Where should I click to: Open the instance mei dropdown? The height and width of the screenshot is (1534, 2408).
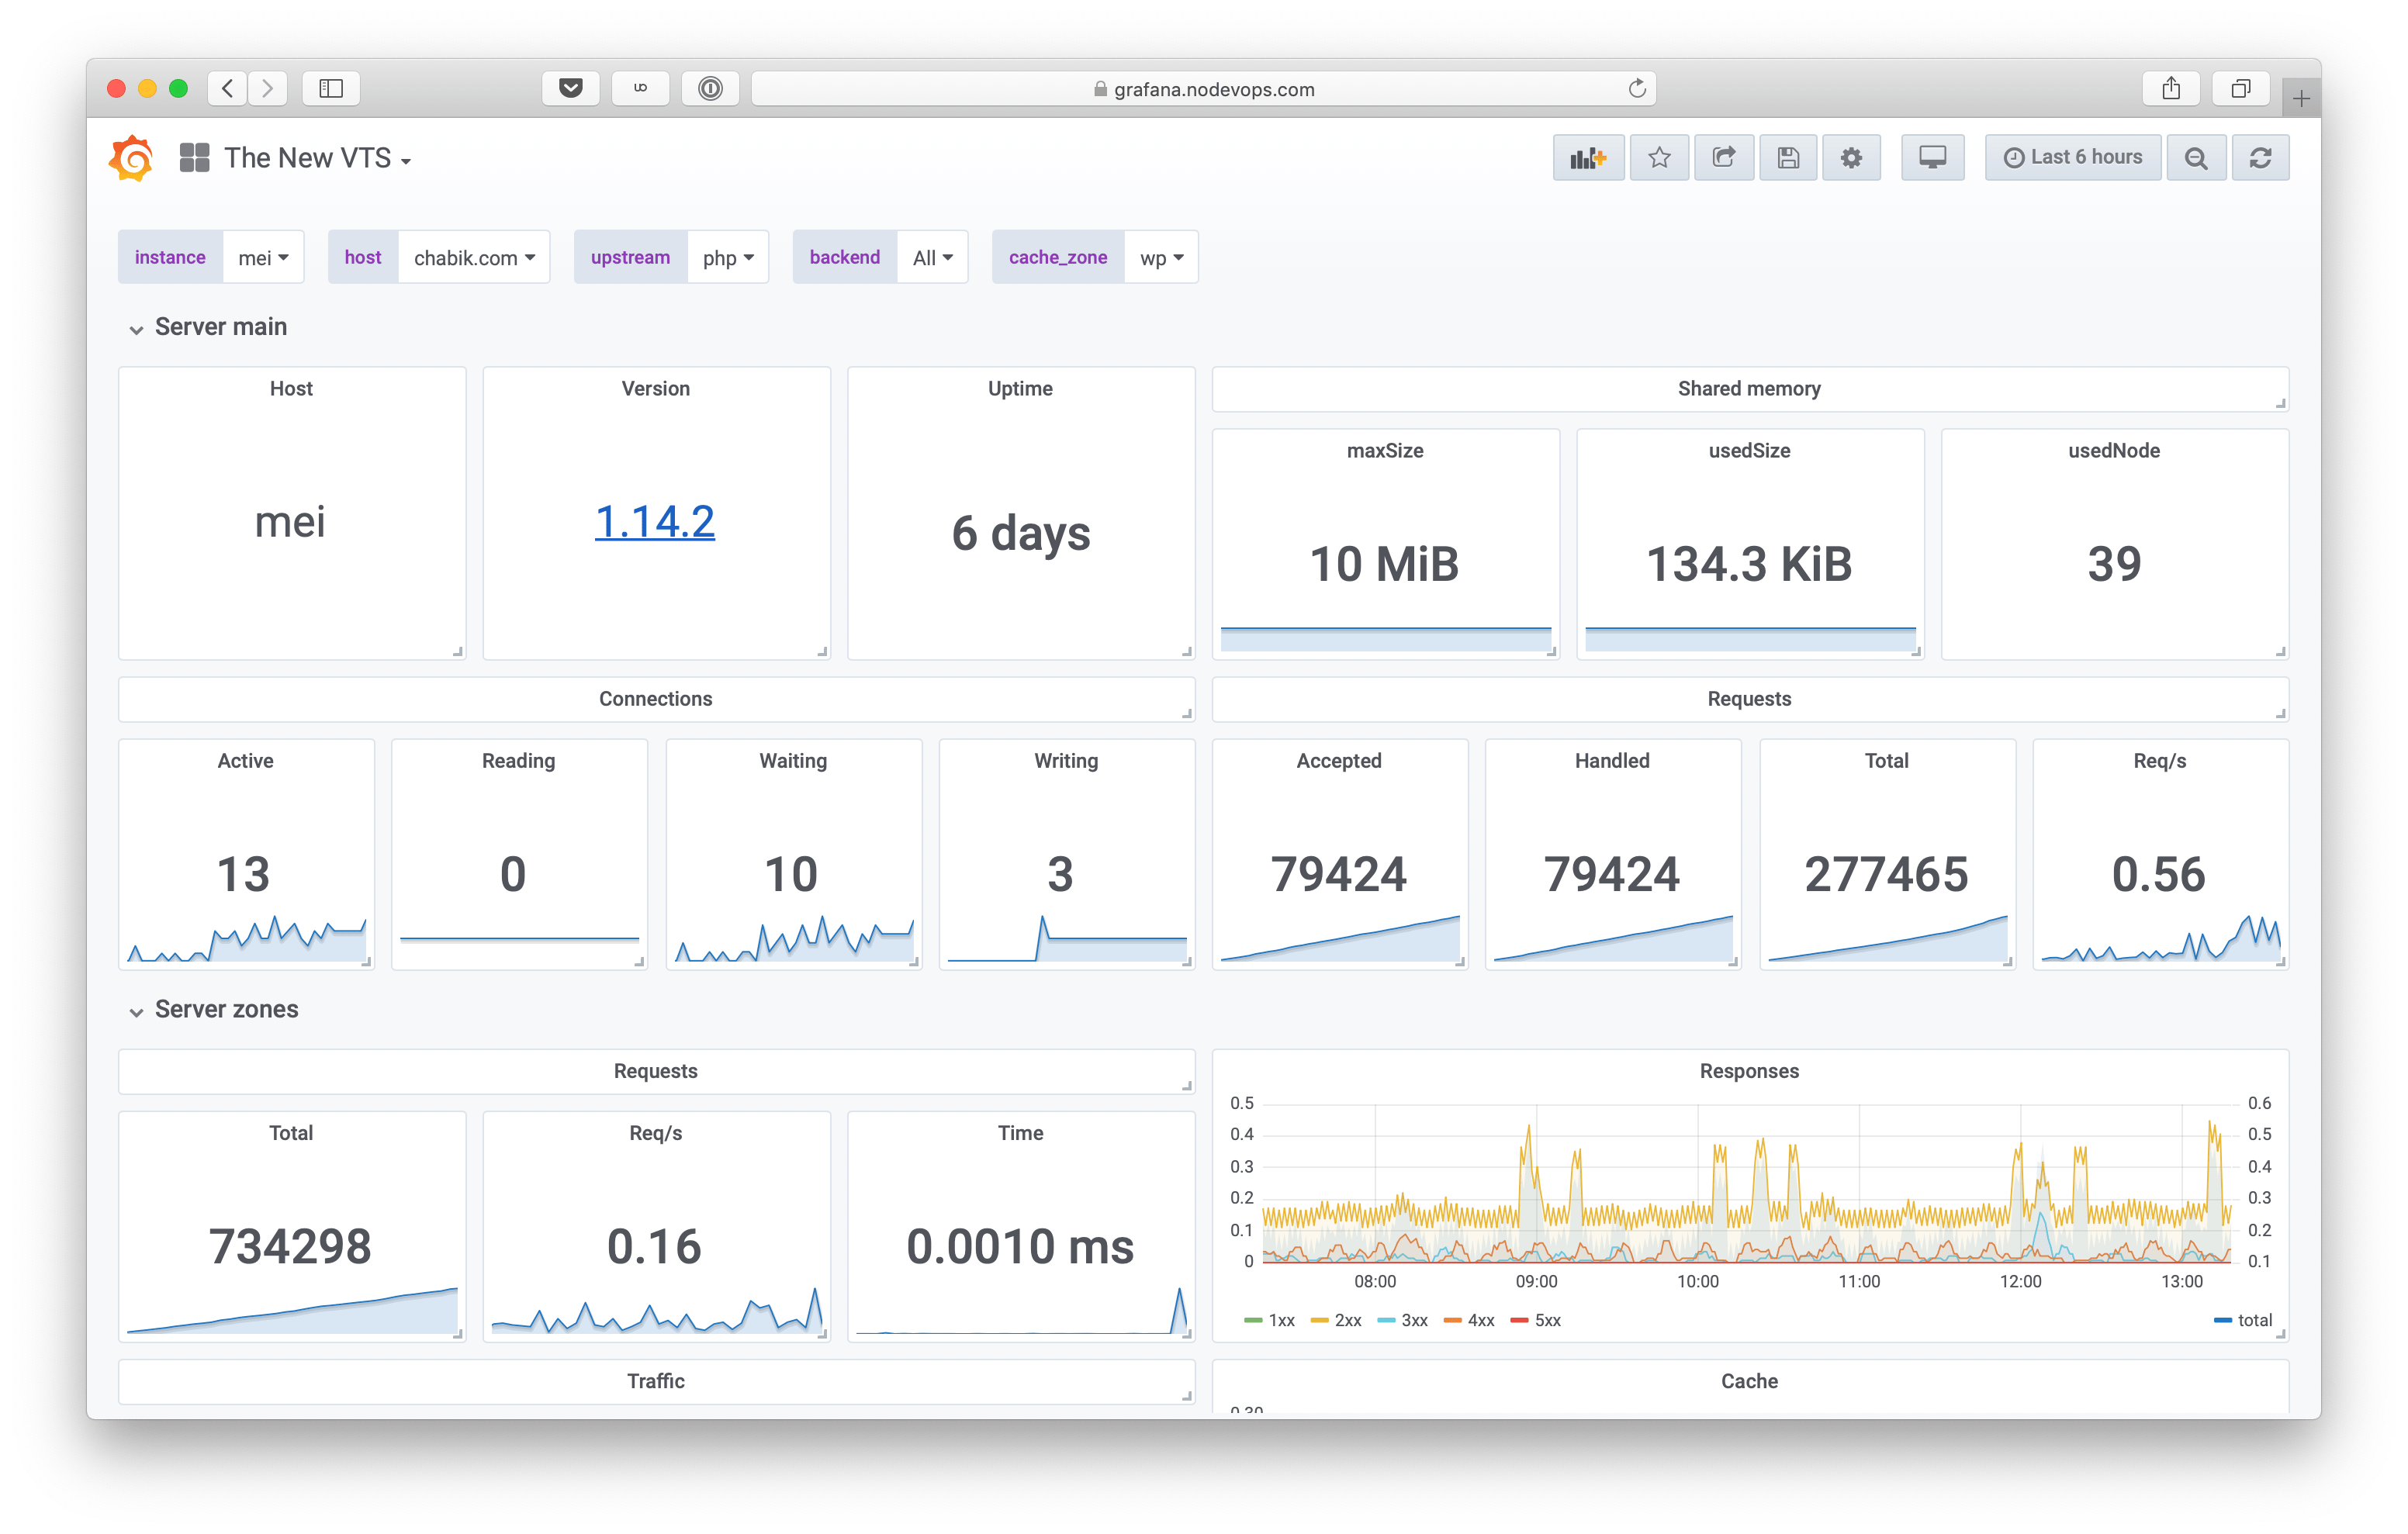[263, 258]
